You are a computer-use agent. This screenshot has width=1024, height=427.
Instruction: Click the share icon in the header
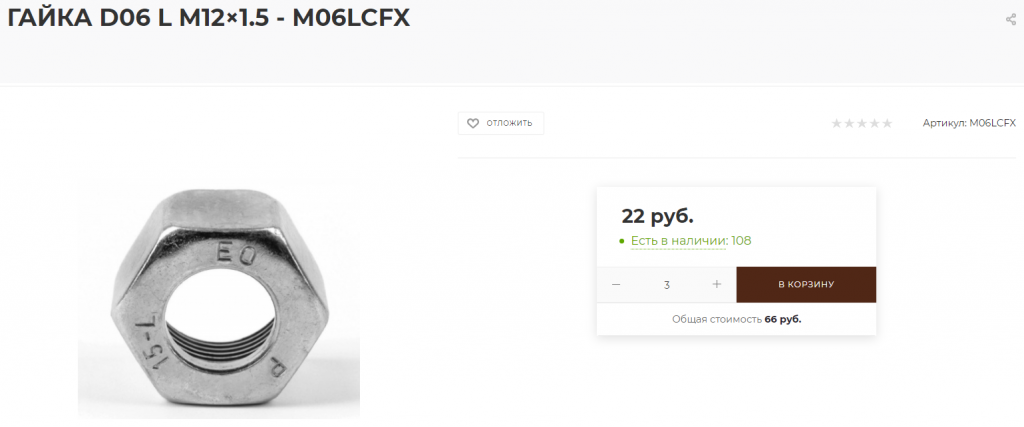tap(1011, 19)
